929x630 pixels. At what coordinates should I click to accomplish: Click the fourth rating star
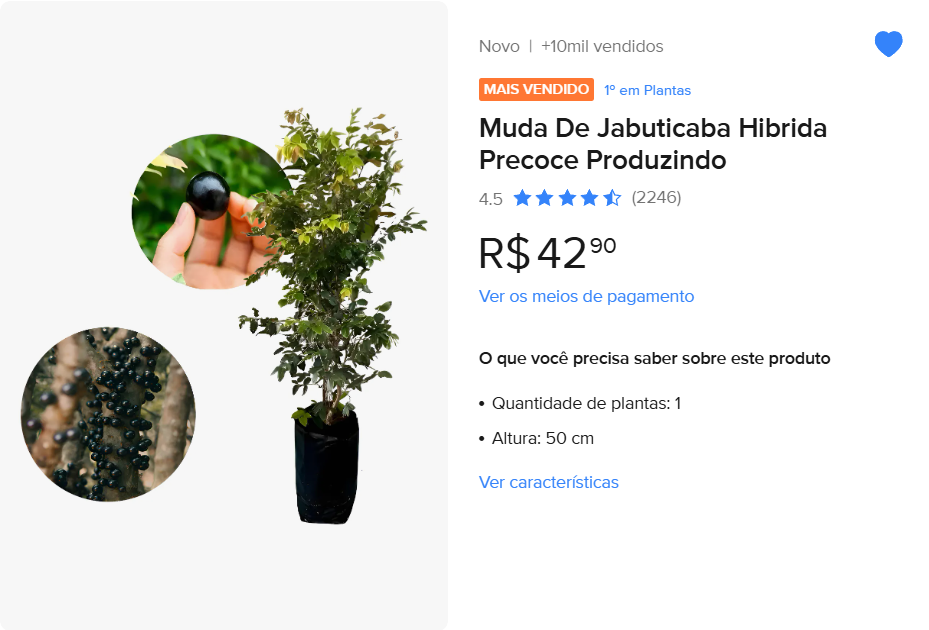590,197
